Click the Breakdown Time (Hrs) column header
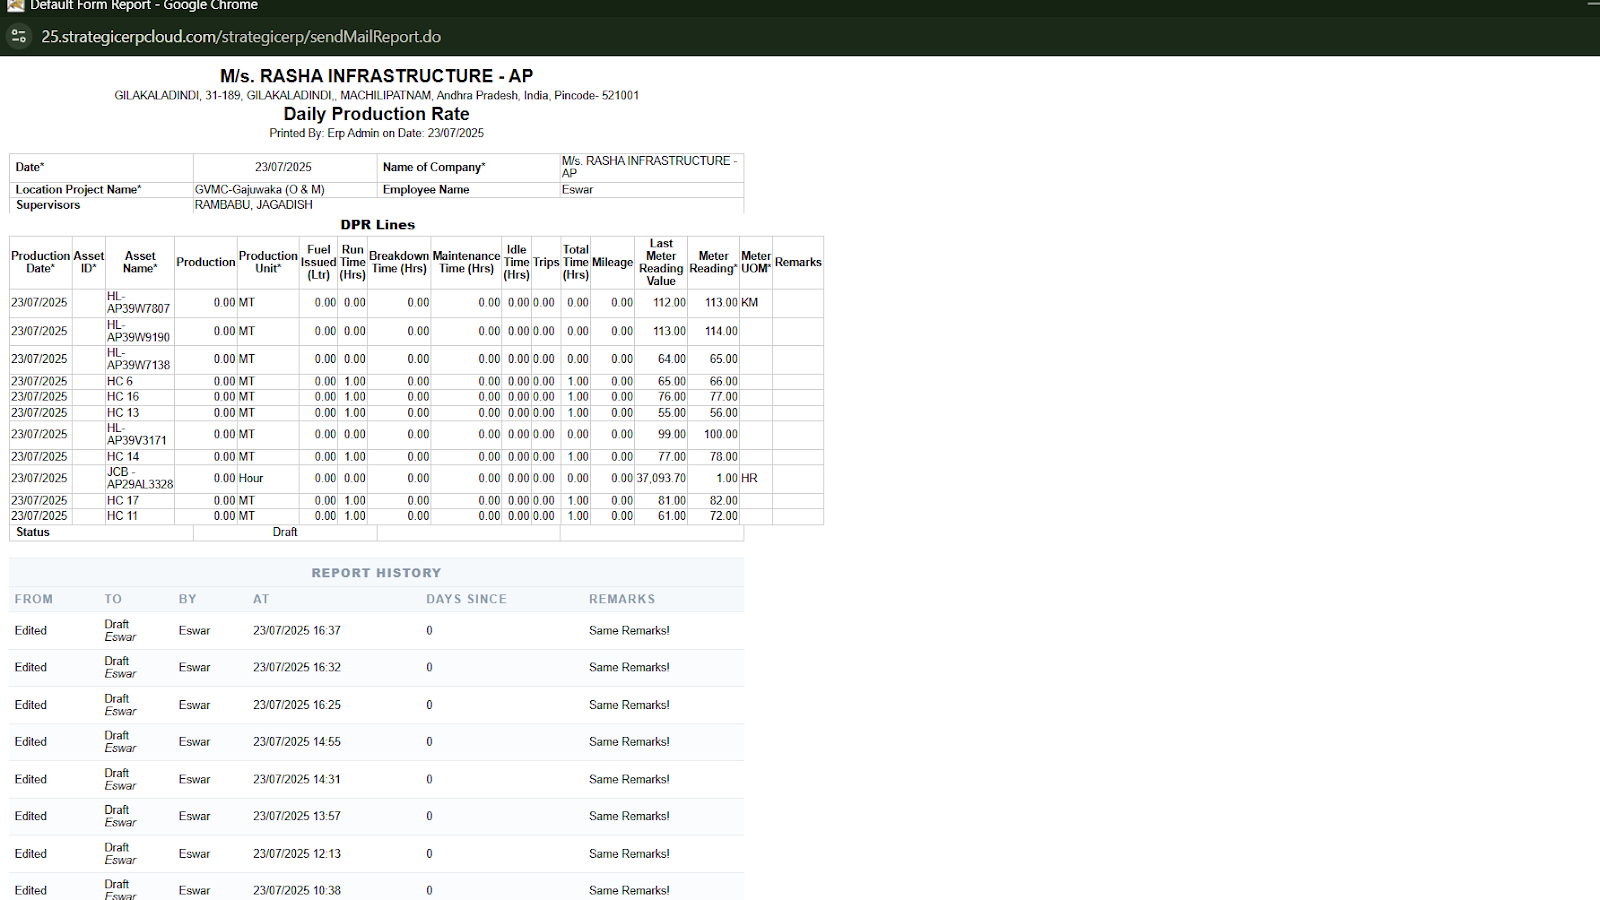 click(399, 262)
